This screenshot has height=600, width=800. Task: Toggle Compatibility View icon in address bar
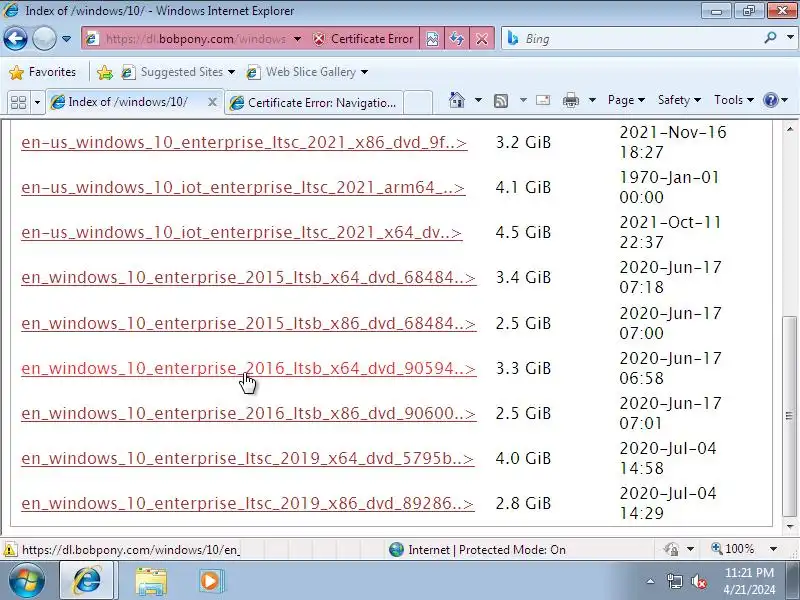pyautogui.click(x=432, y=39)
